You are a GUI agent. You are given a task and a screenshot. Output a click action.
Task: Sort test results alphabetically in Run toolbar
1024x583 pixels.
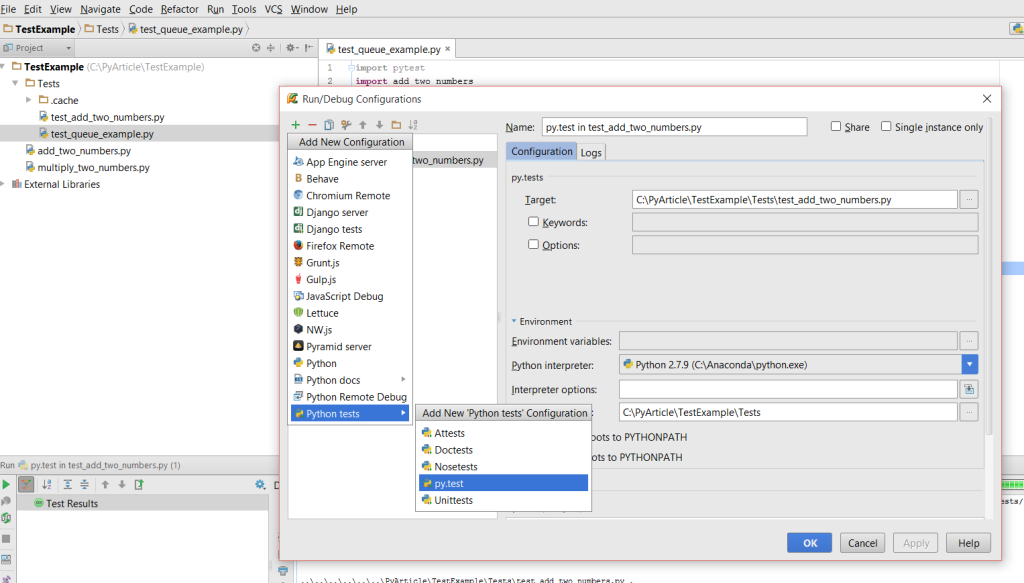pyautogui.click(x=46, y=484)
